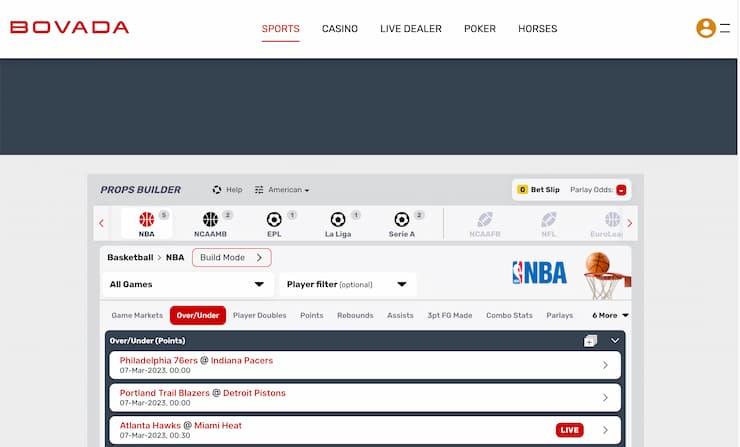Switch to the Game Markets tab

(x=137, y=315)
